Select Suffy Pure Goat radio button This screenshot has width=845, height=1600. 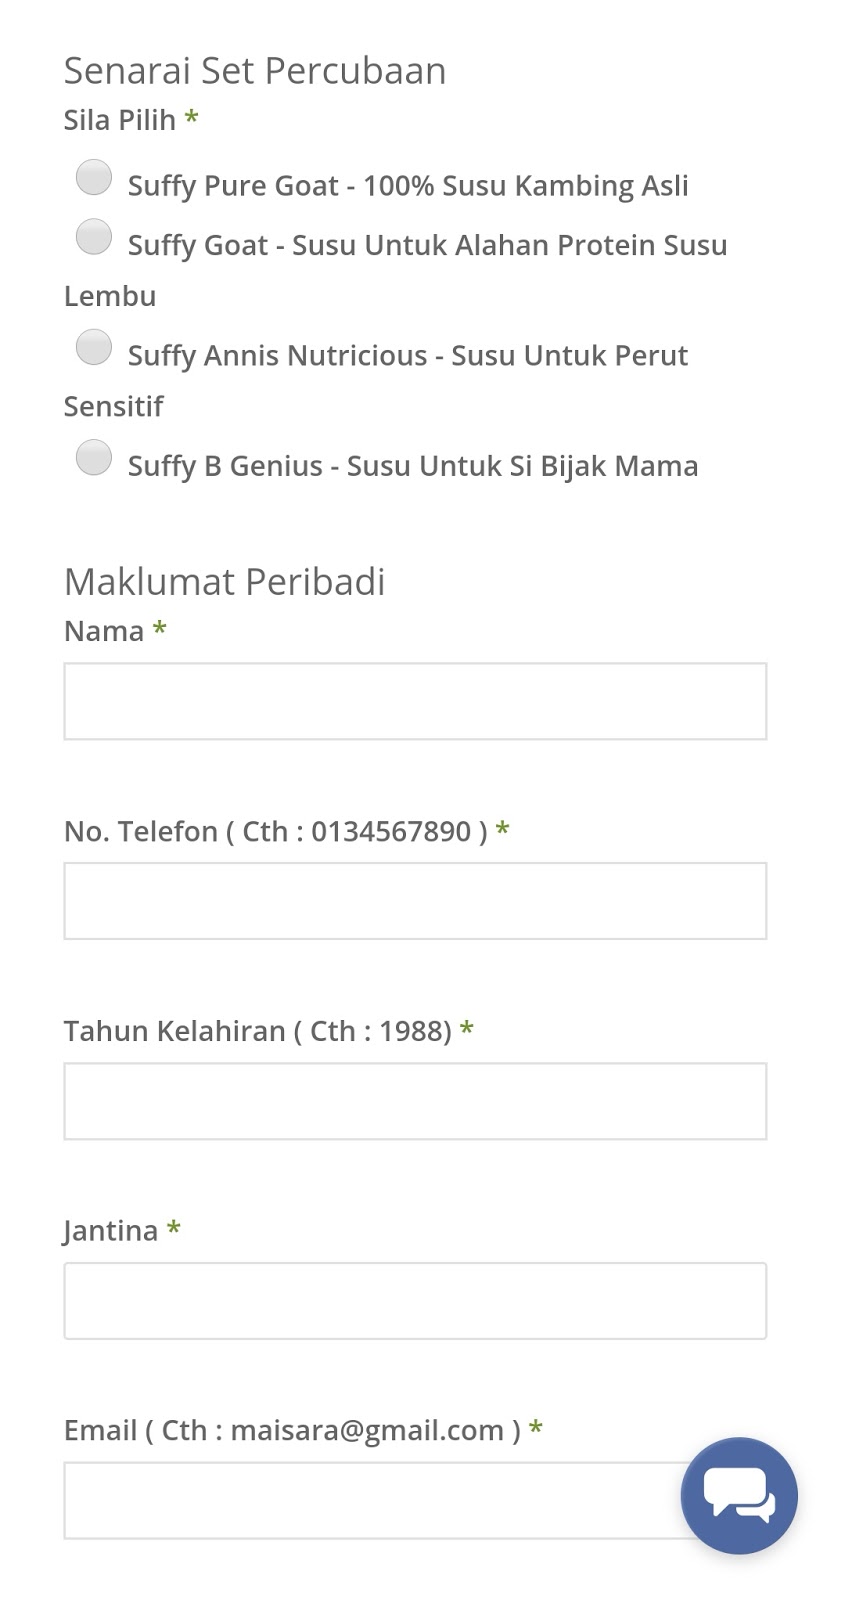[94, 178]
